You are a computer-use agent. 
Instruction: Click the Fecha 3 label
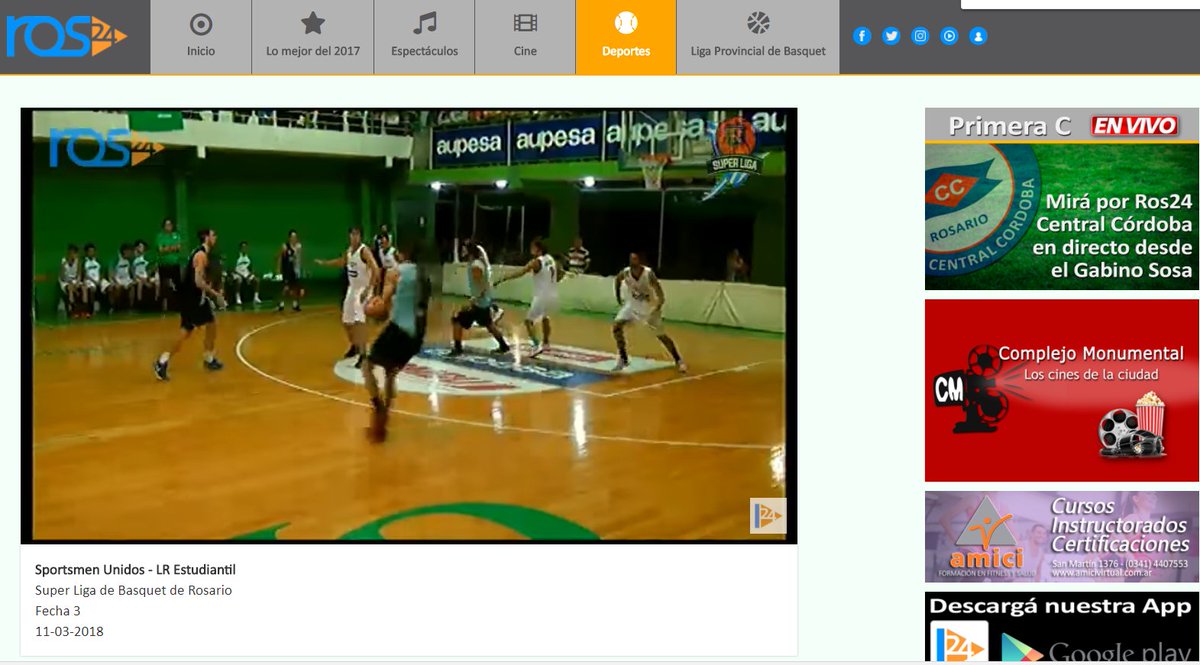[57, 611]
